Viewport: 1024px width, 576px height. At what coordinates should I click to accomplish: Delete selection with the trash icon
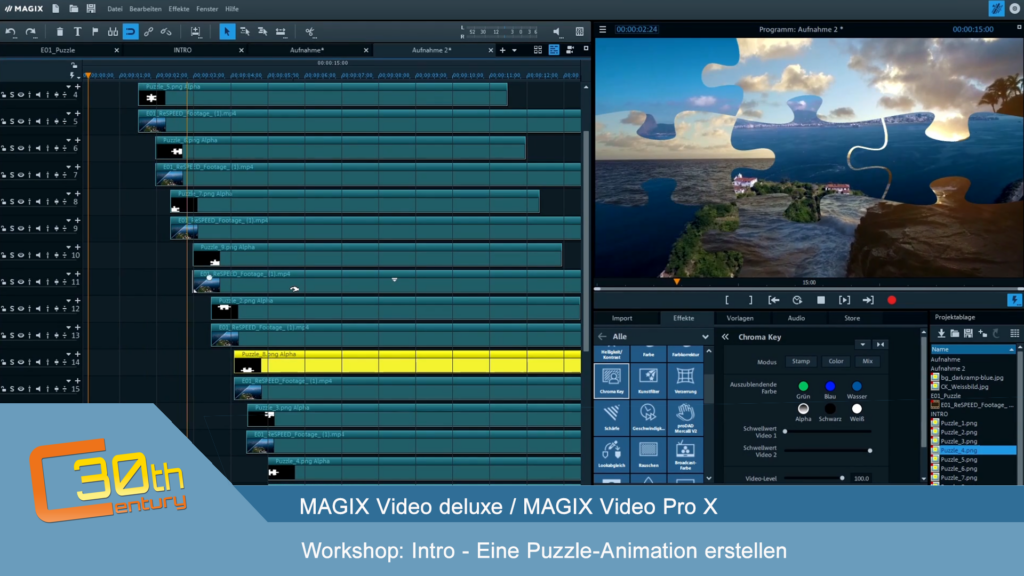click(x=59, y=31)
